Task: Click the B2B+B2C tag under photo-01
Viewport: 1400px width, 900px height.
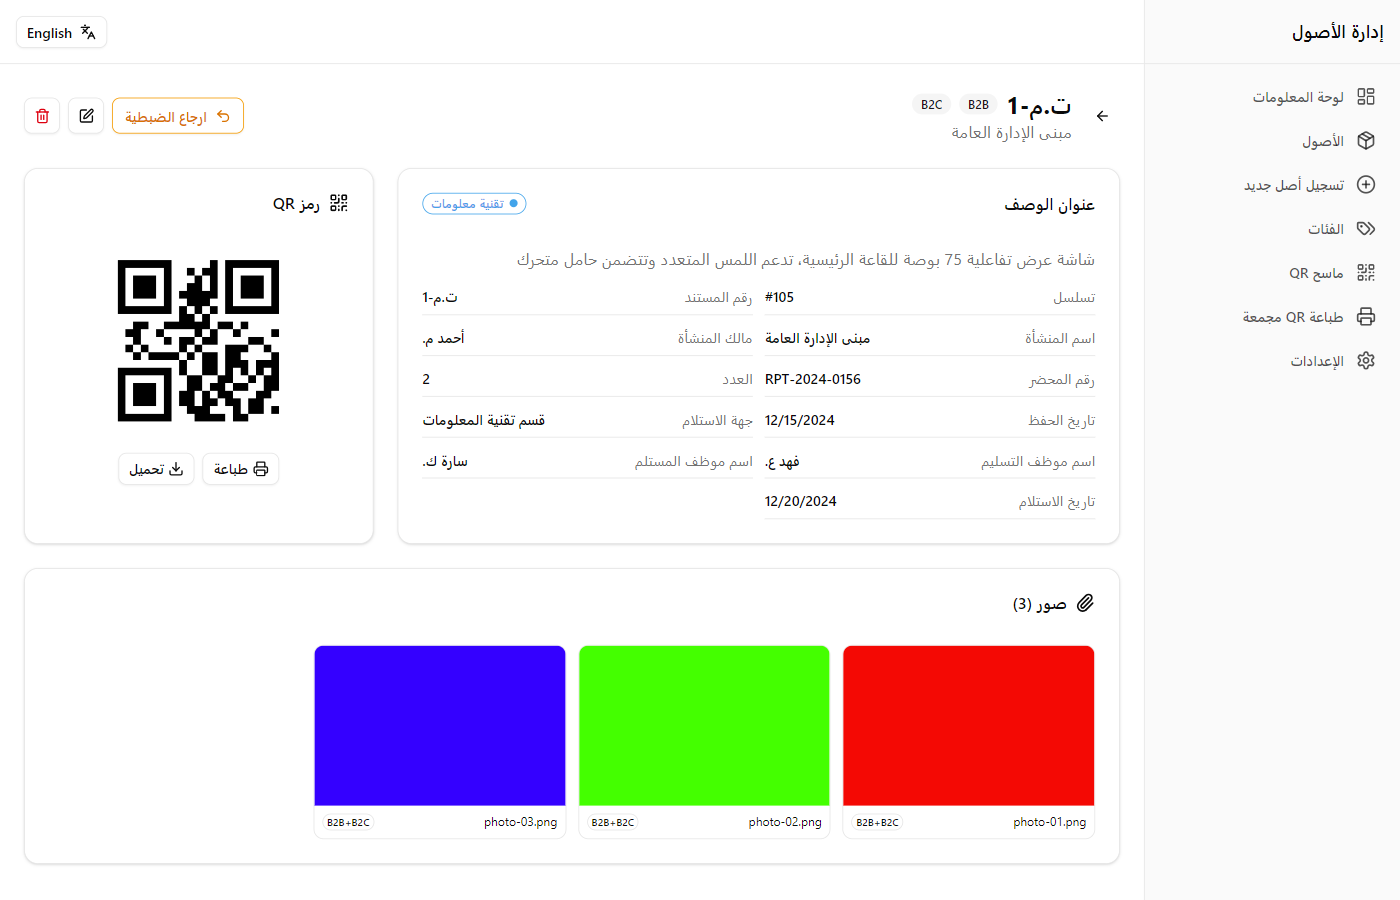Action: 877,822
